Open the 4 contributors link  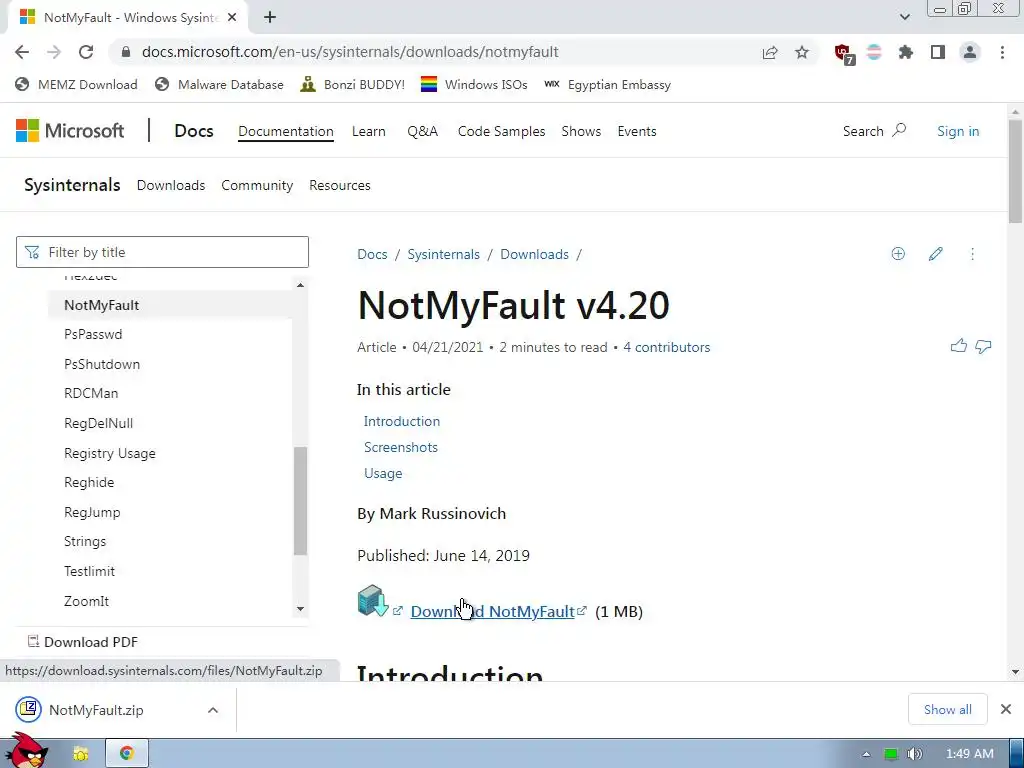pos(666,347)
